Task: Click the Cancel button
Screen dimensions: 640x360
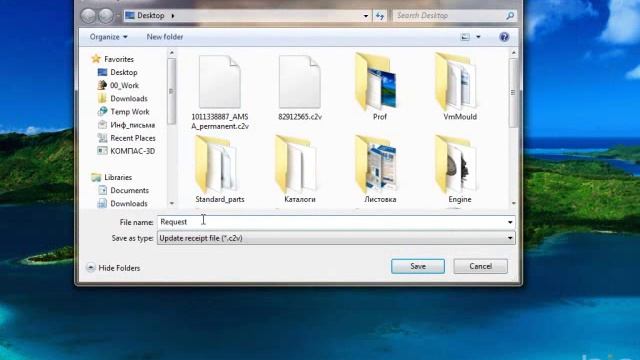Action: pos(480,266)
